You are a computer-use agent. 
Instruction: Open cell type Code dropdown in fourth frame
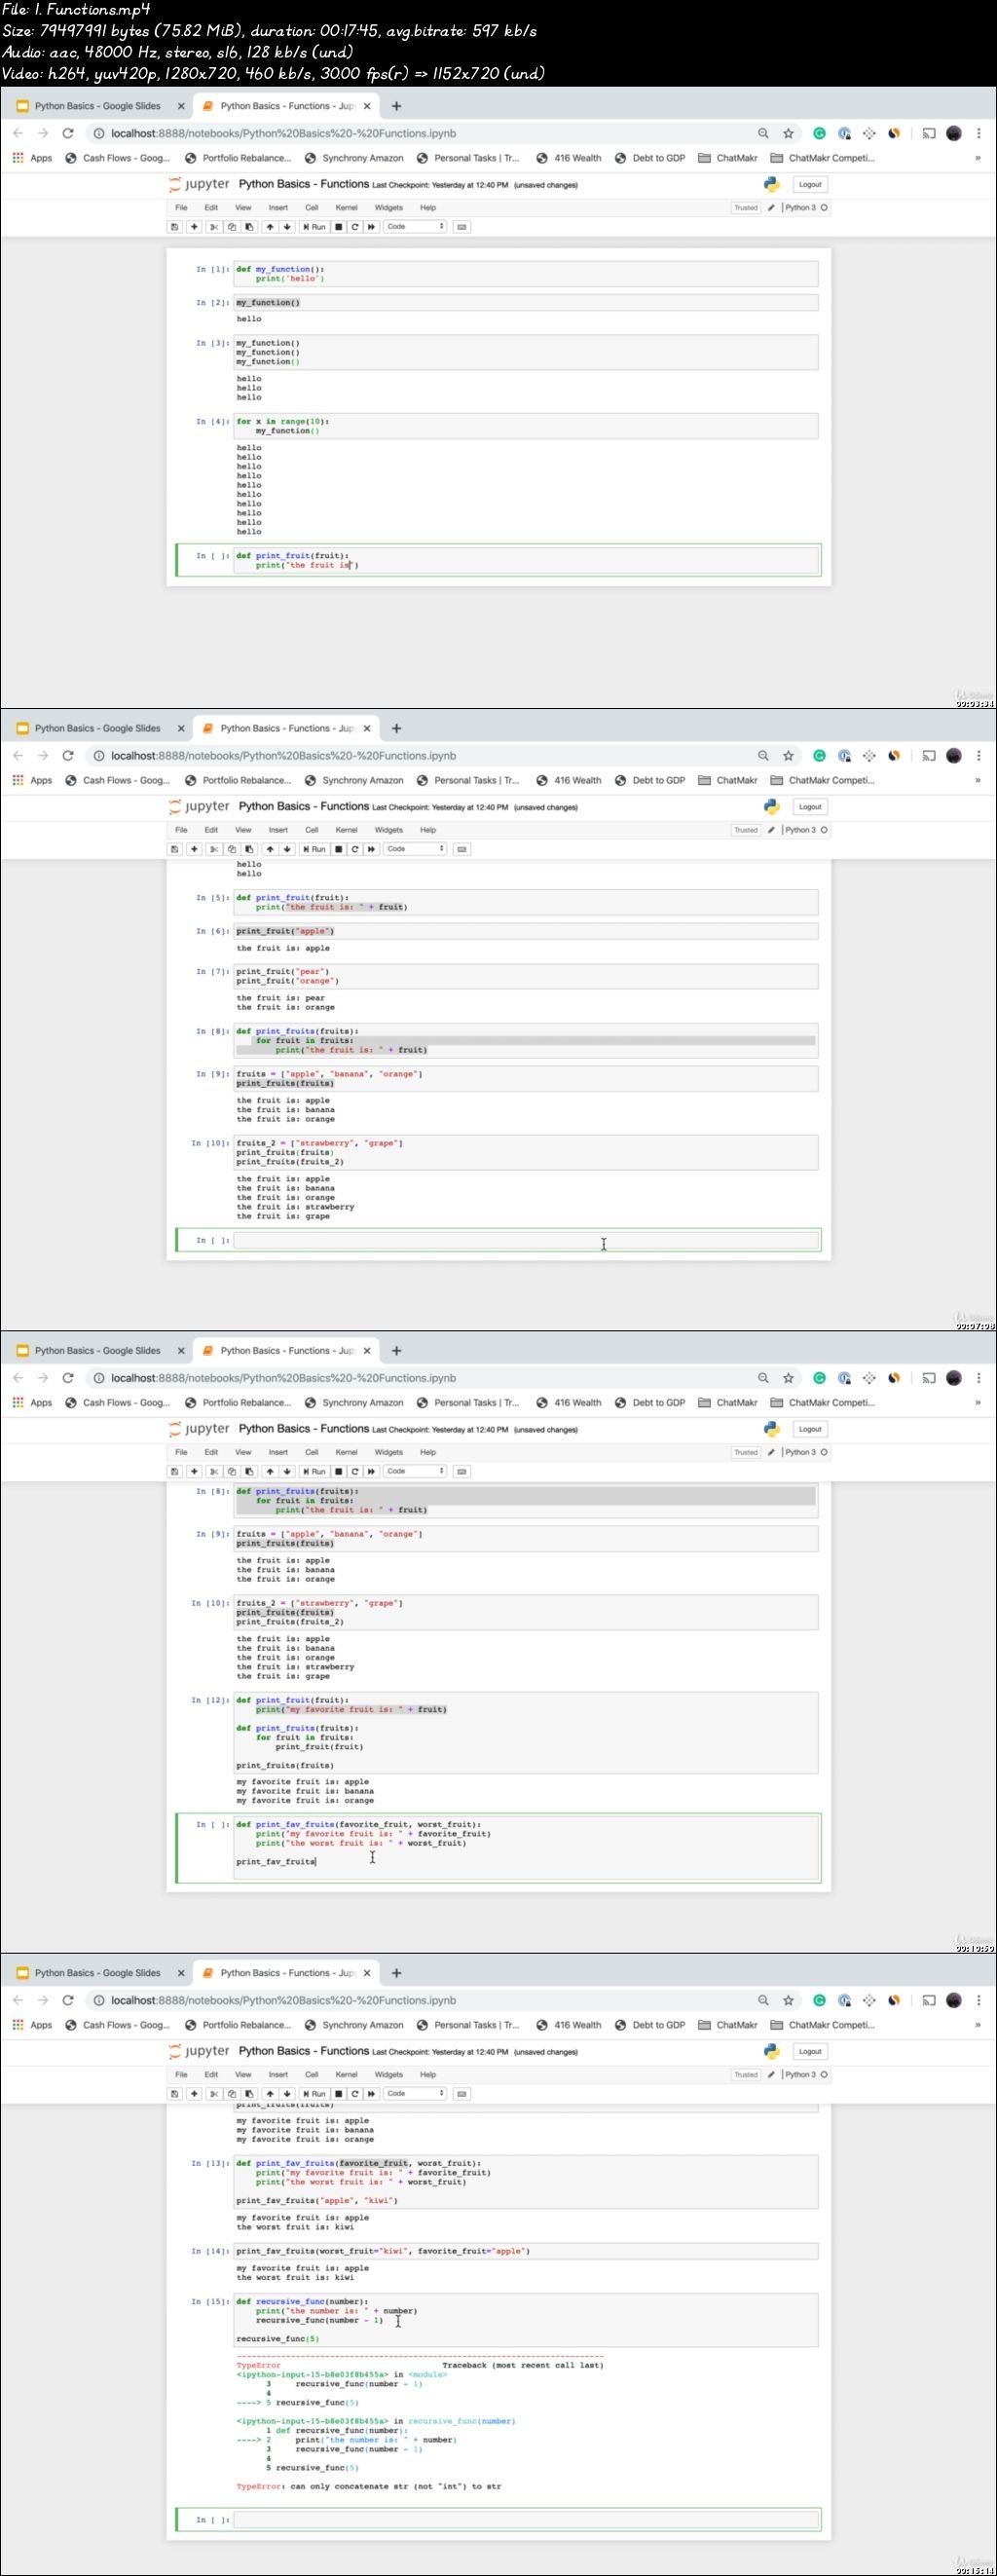415,2093
